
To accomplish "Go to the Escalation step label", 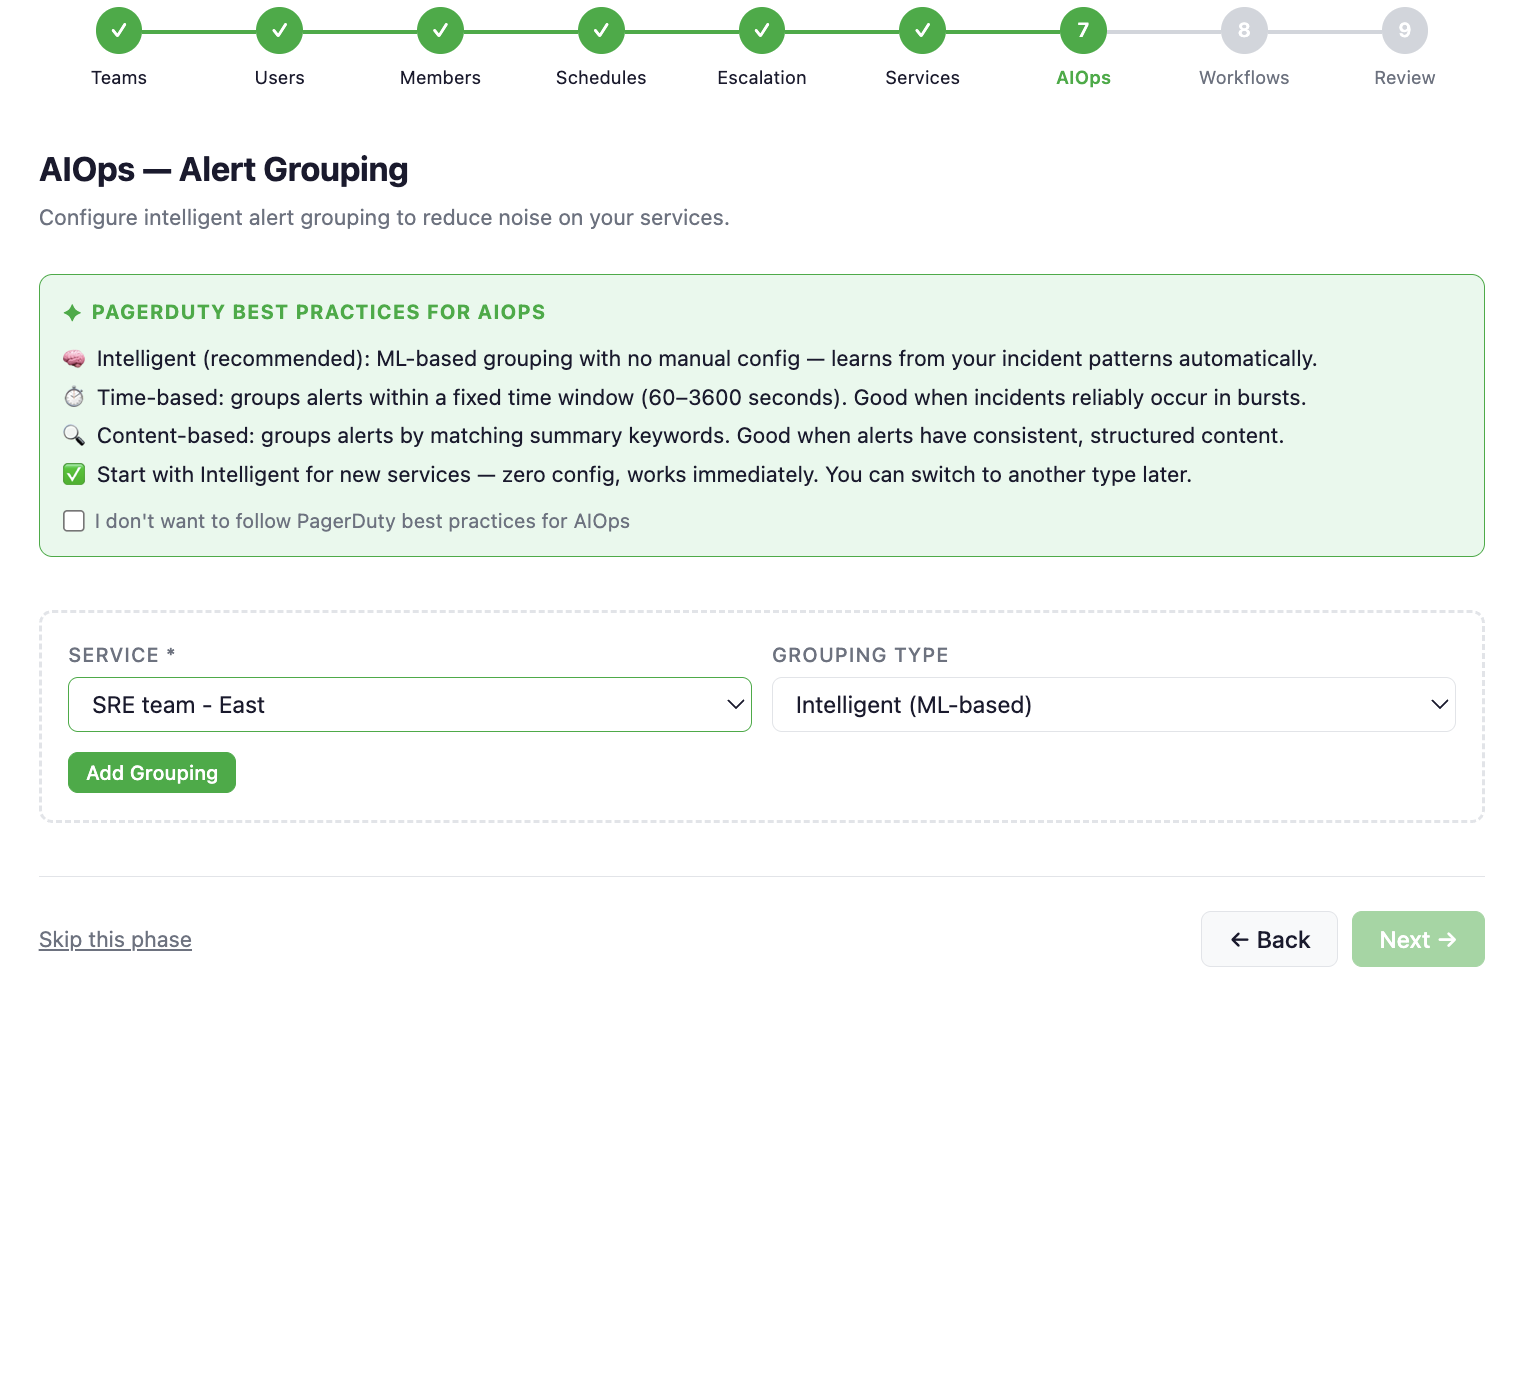I will pyautogui.click(x=762, y=78).
